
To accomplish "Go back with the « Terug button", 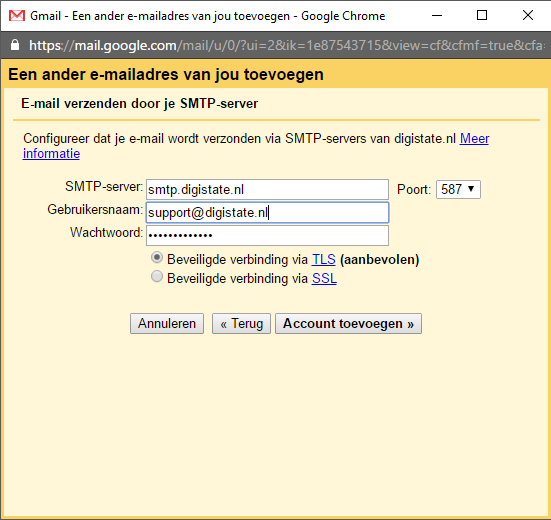I will tap(241, 324).
